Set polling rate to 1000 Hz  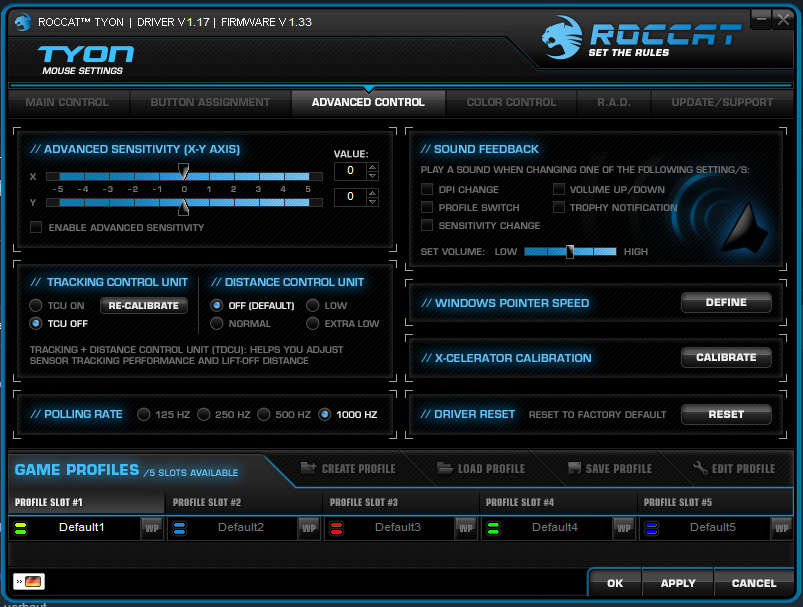coord(324,414)
